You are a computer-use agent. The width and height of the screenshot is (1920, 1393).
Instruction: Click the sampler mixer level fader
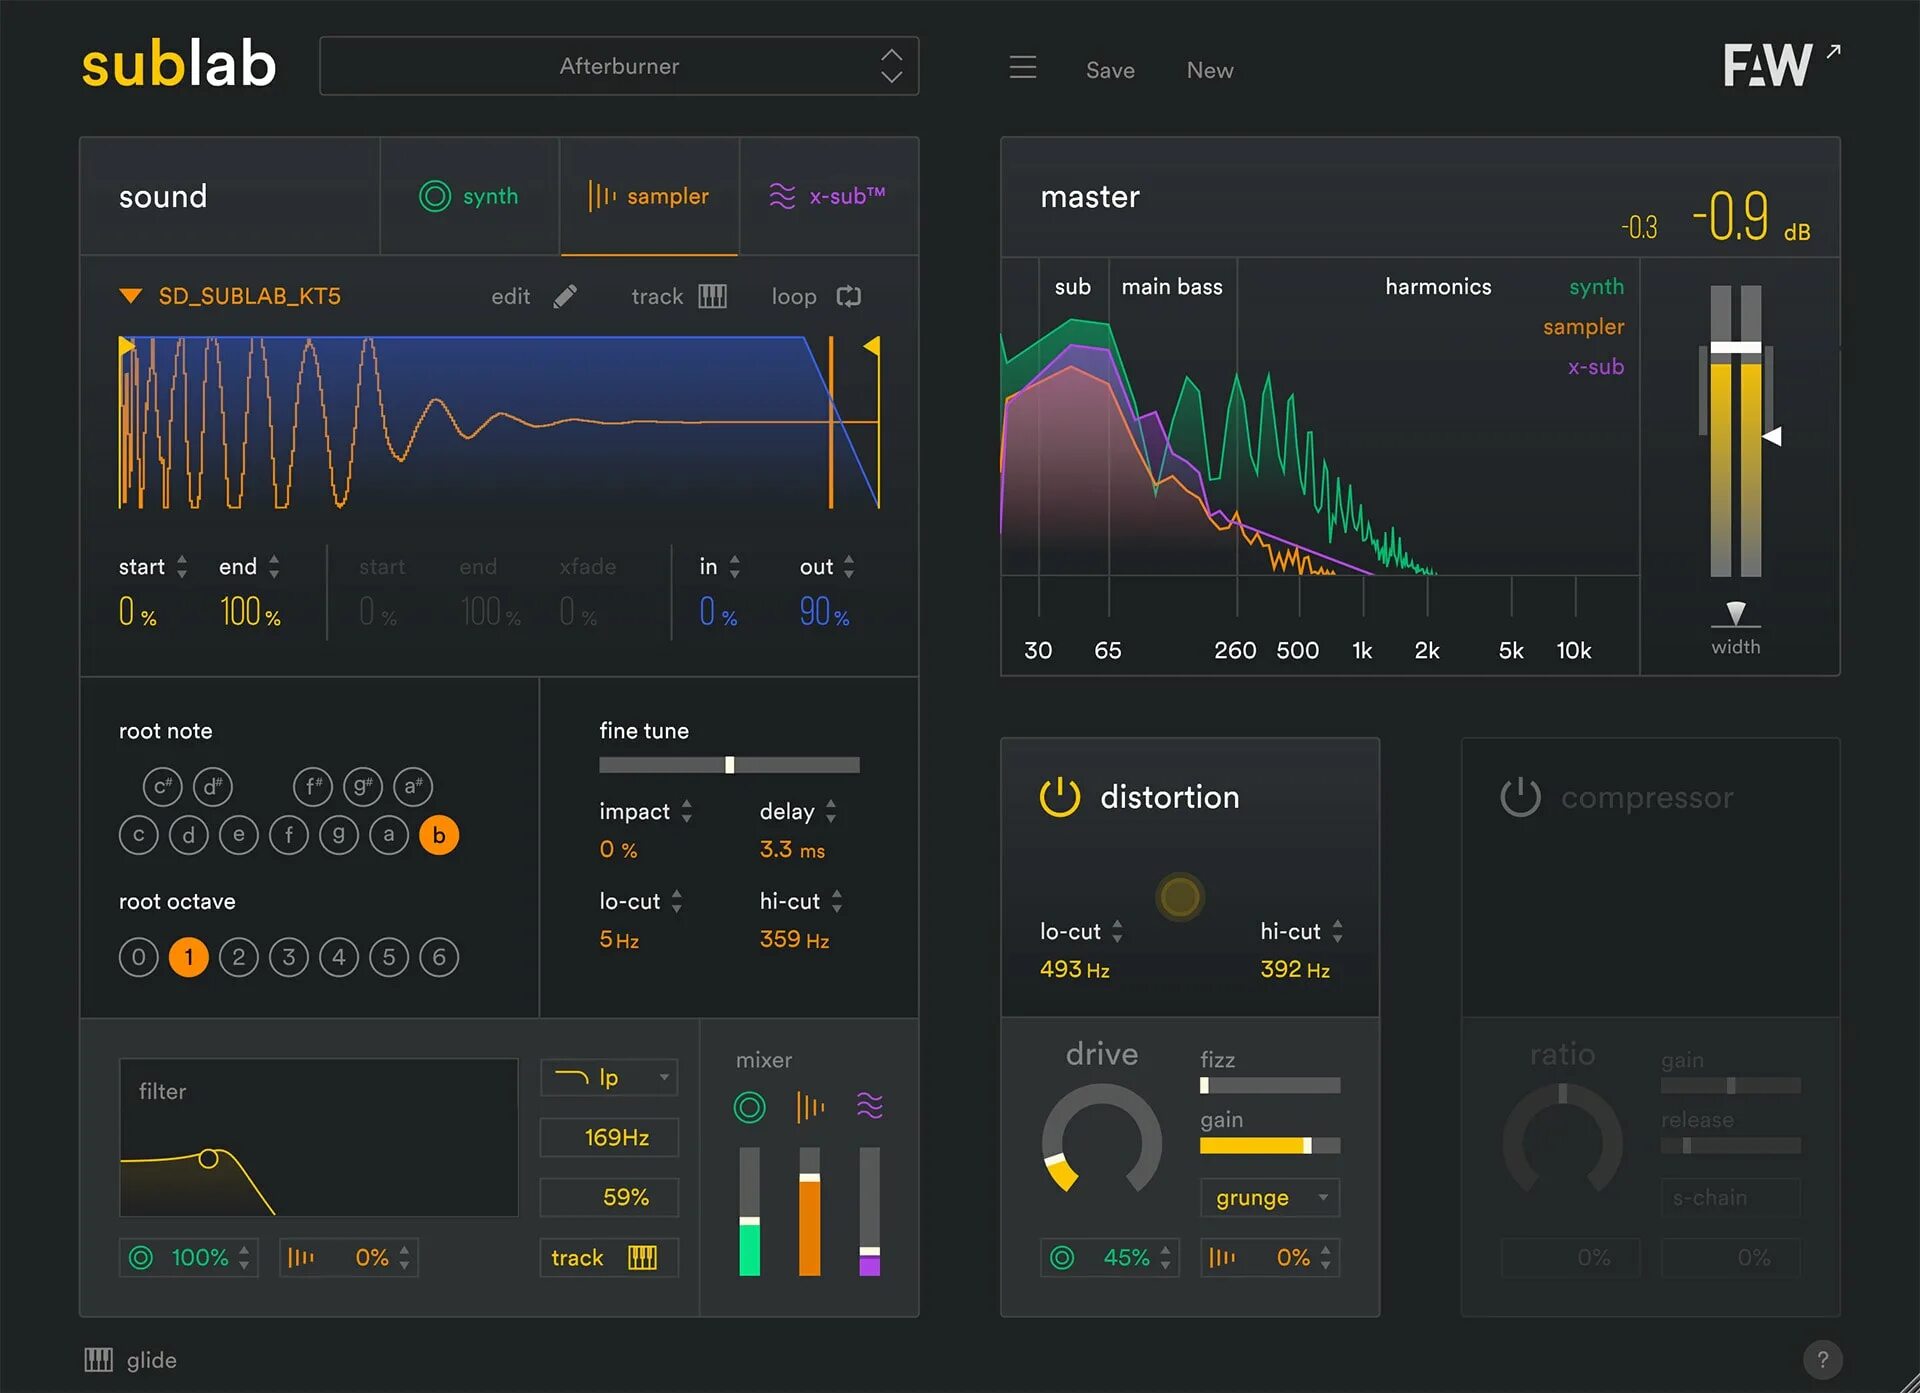click(x=810, y=1211)
